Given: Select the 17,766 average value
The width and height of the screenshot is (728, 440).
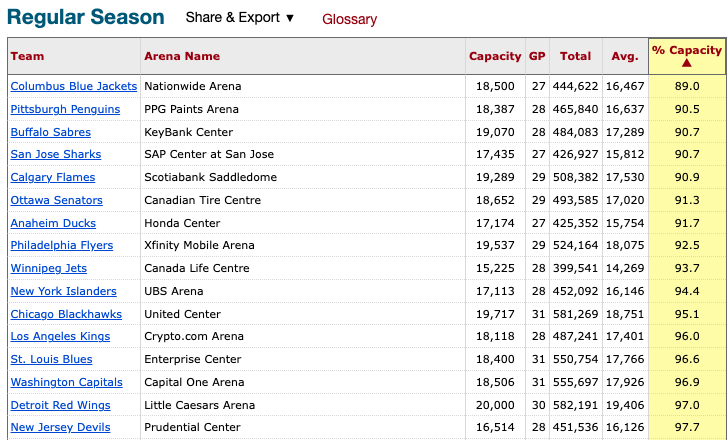Looking at the screenshot, I should 625,359.
